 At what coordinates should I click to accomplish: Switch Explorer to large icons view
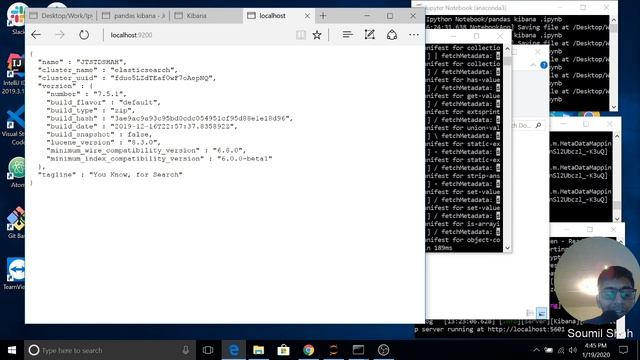click(542, 313)
